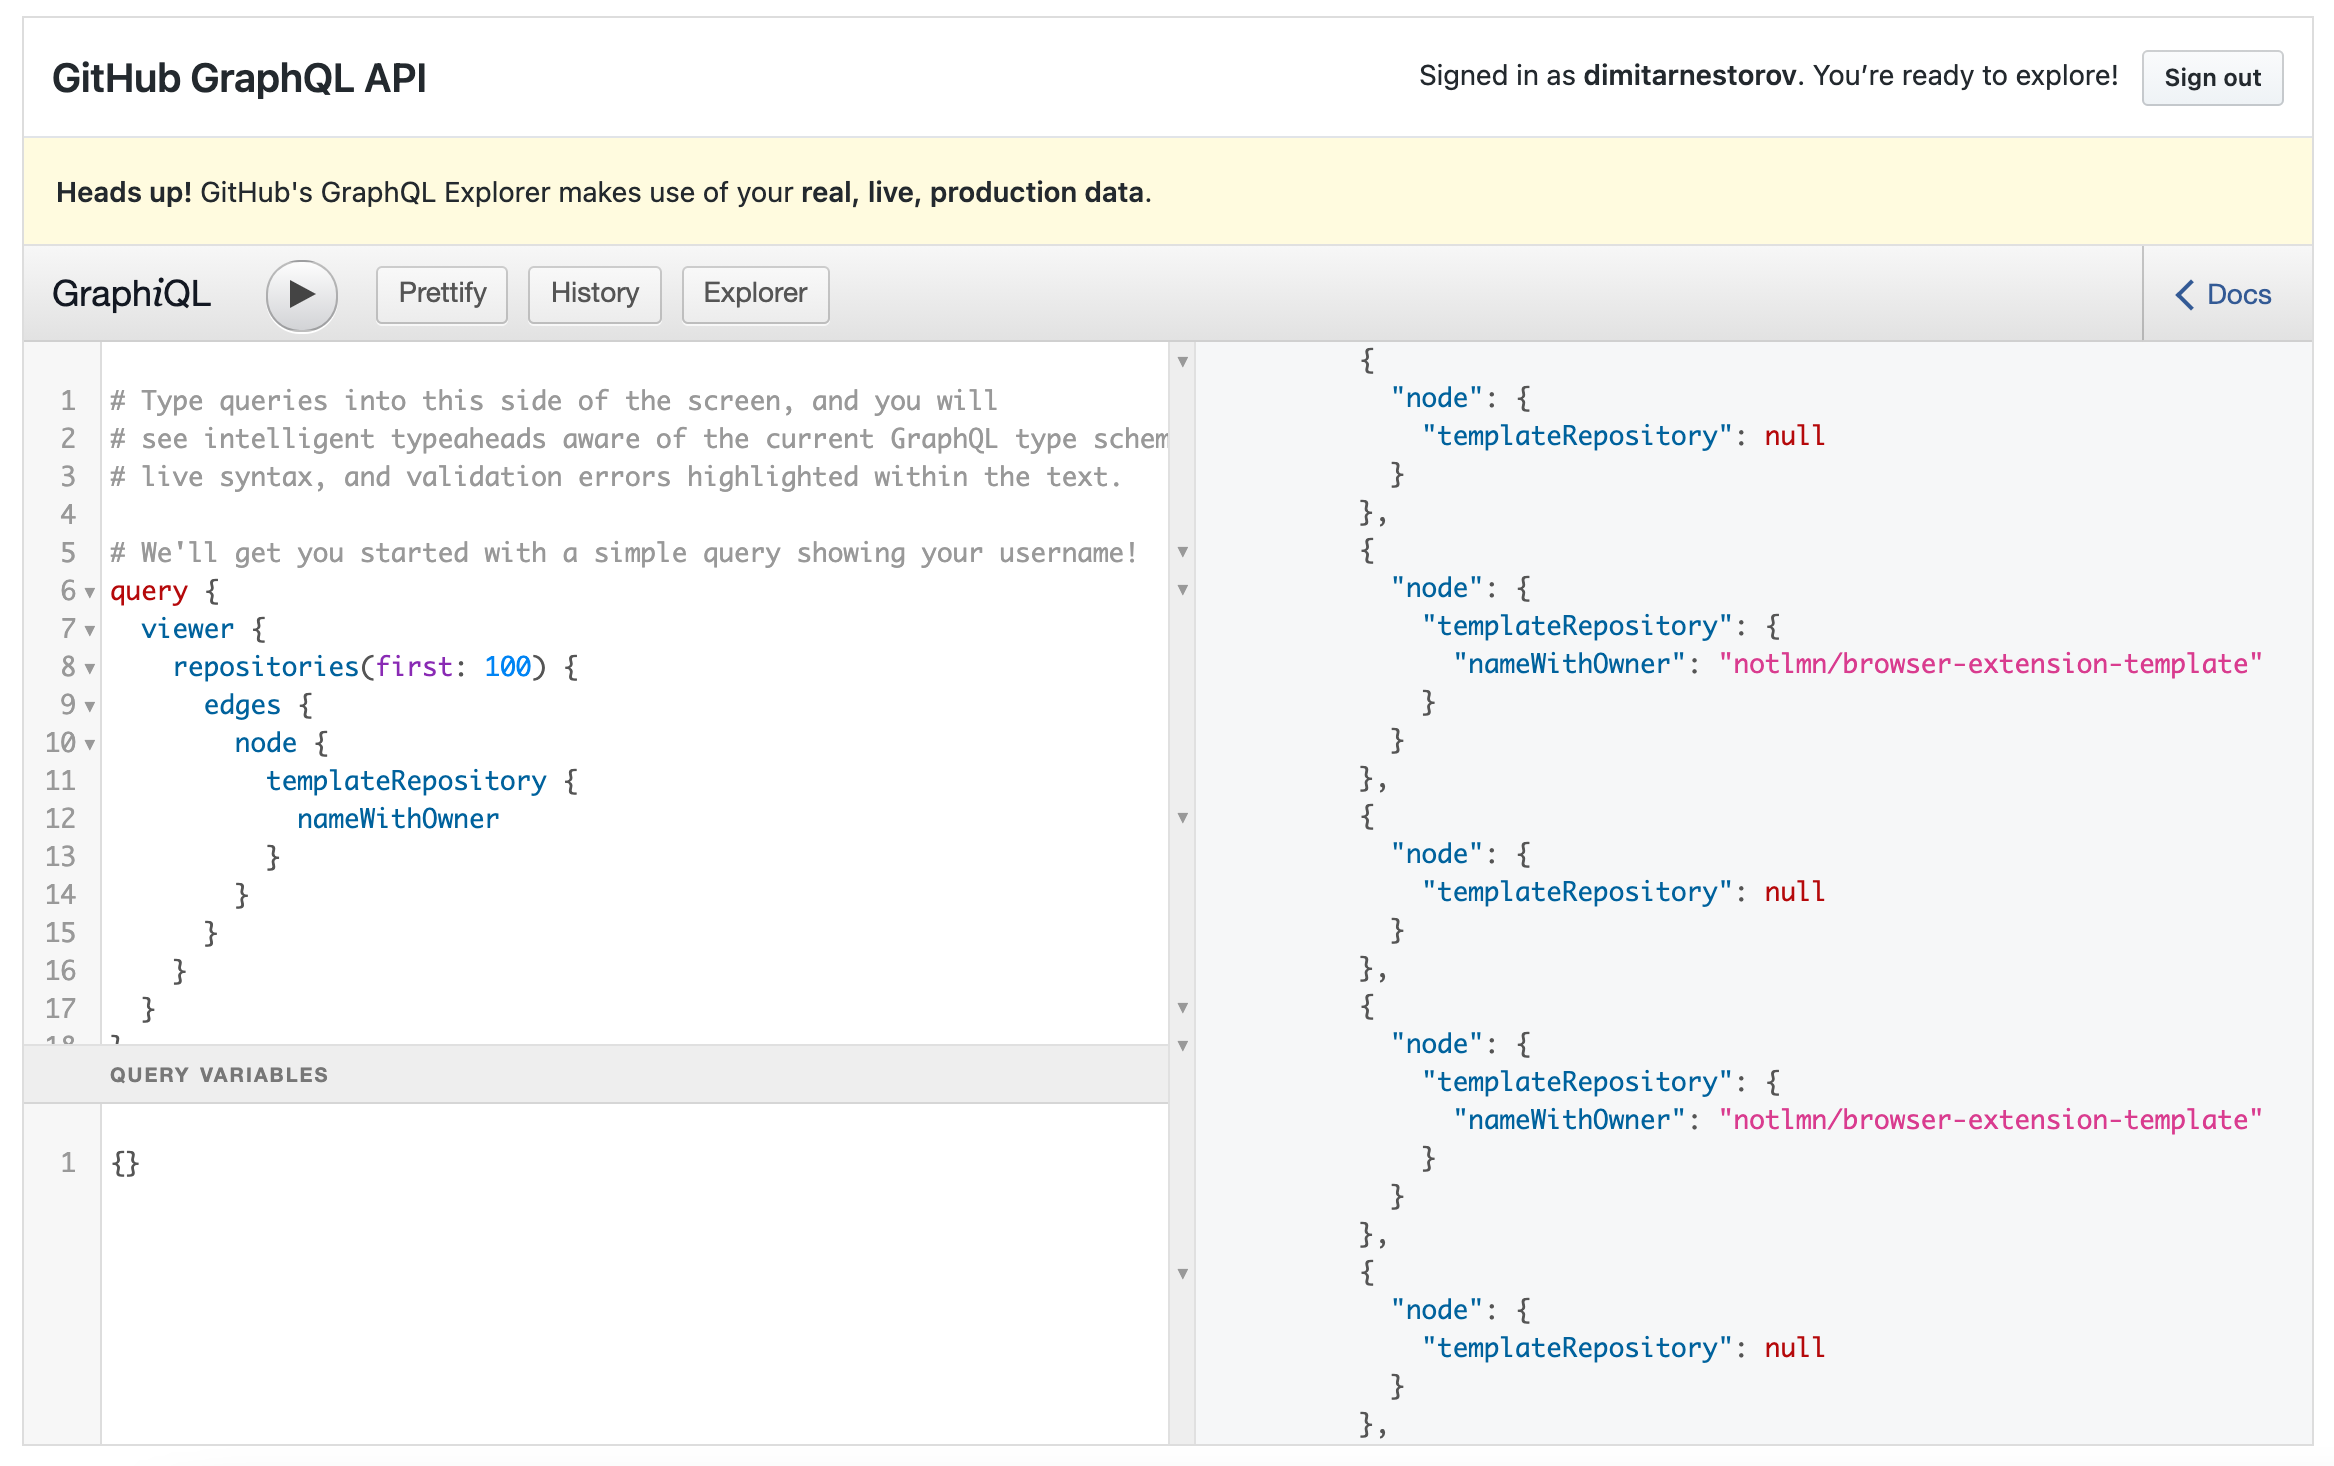Screen dimensions: 2334x1466
Task: Click the first notlmn/browser-extension-template result value
Action: [x=1989, y=664]
